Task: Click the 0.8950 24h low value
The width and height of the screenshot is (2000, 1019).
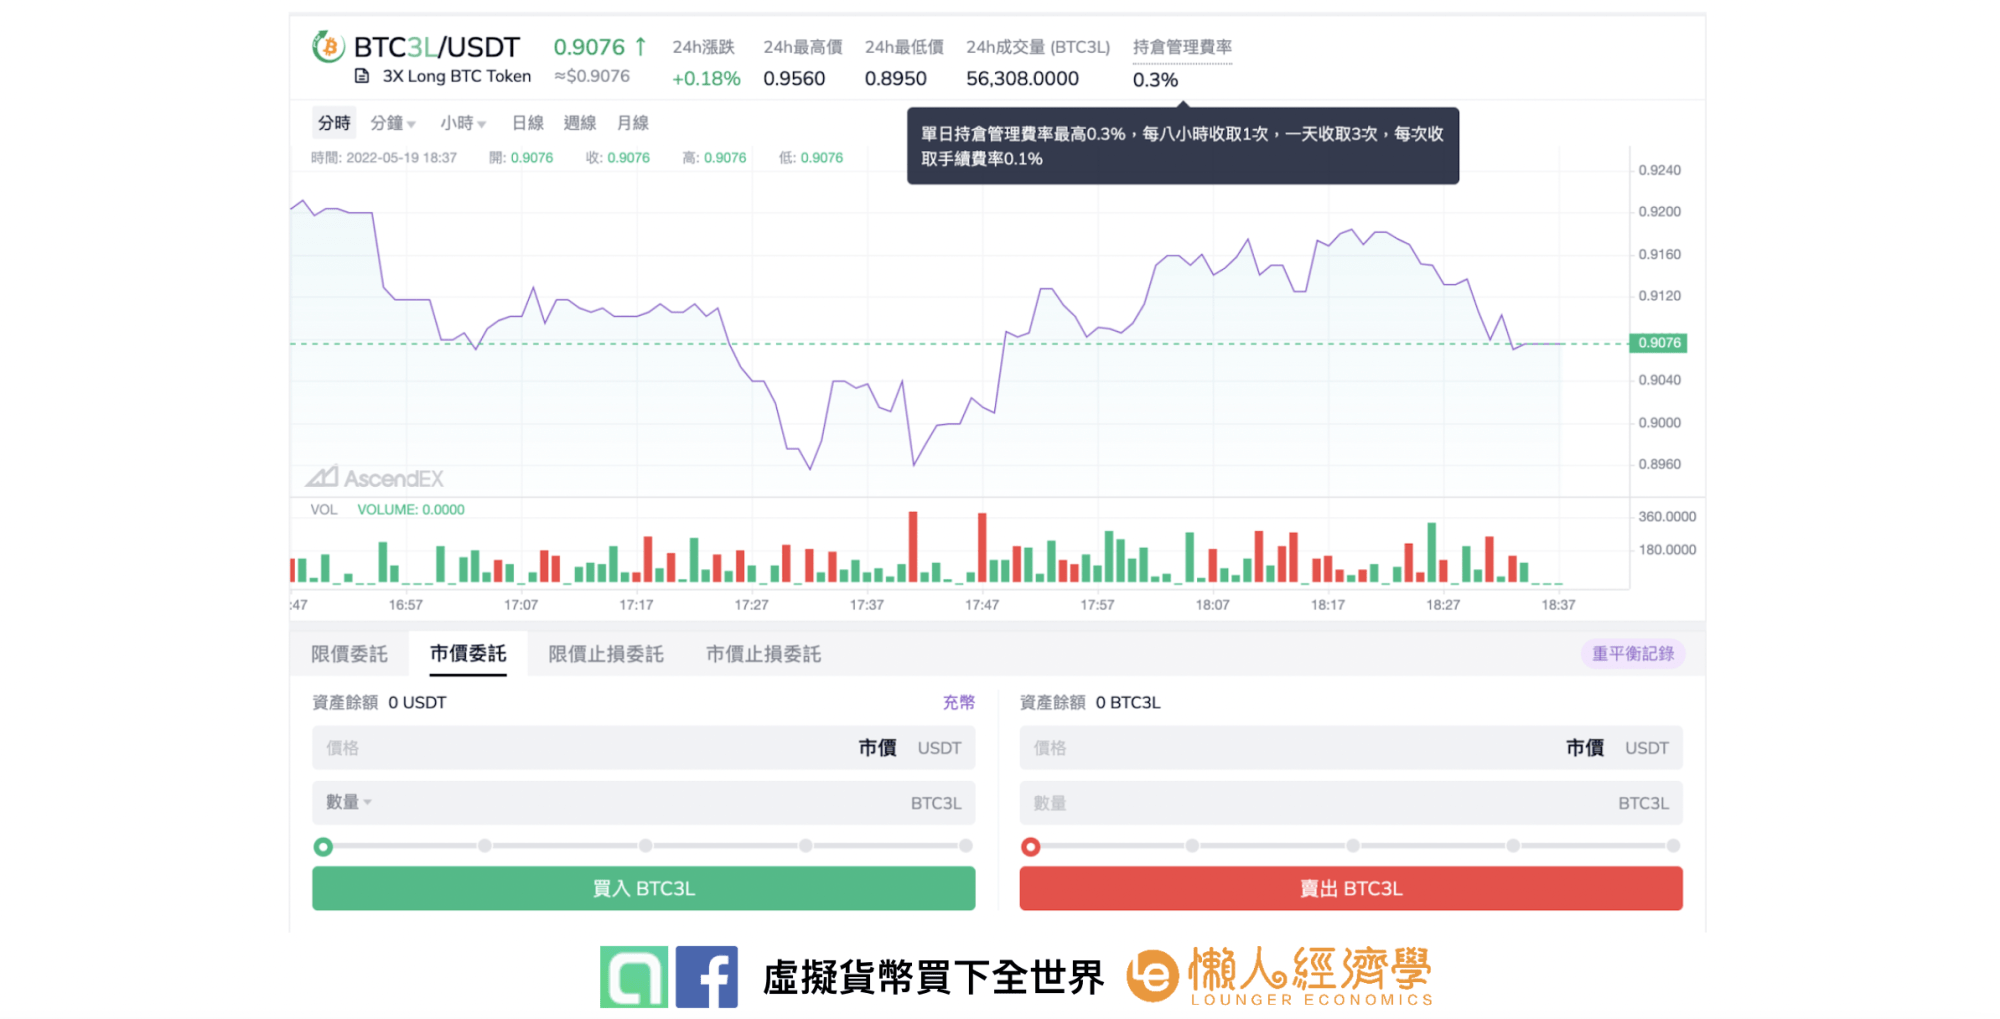Action: pyautogui.click(x=895, y=79)
